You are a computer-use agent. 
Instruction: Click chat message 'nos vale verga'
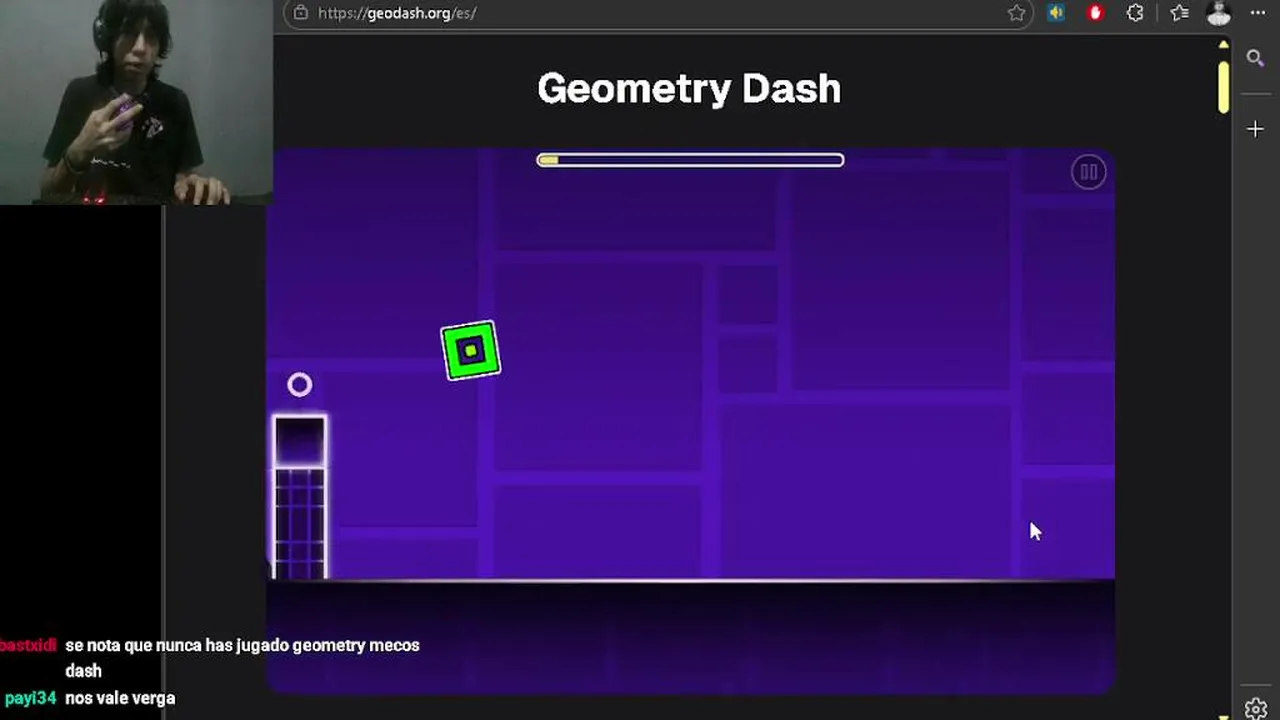pos(120,698)
